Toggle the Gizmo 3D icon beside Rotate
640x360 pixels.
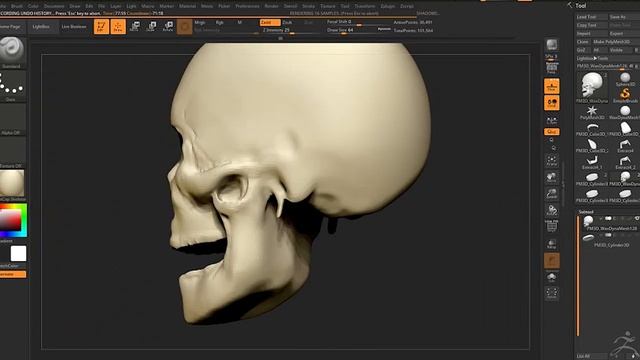184,27
